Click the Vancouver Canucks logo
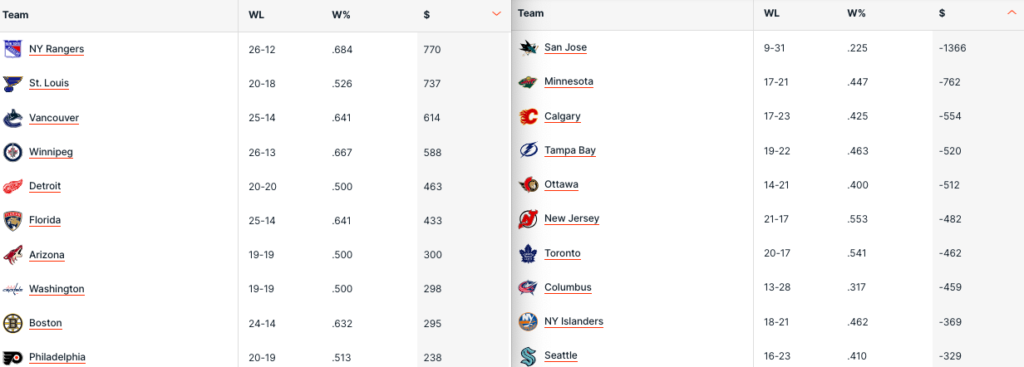The height and width of the screenshot is (367, 1024). [x=12, y=118]
